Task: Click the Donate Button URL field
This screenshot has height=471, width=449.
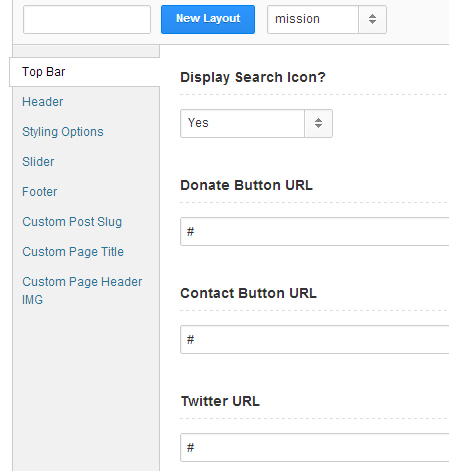Action: click(315, 232)
